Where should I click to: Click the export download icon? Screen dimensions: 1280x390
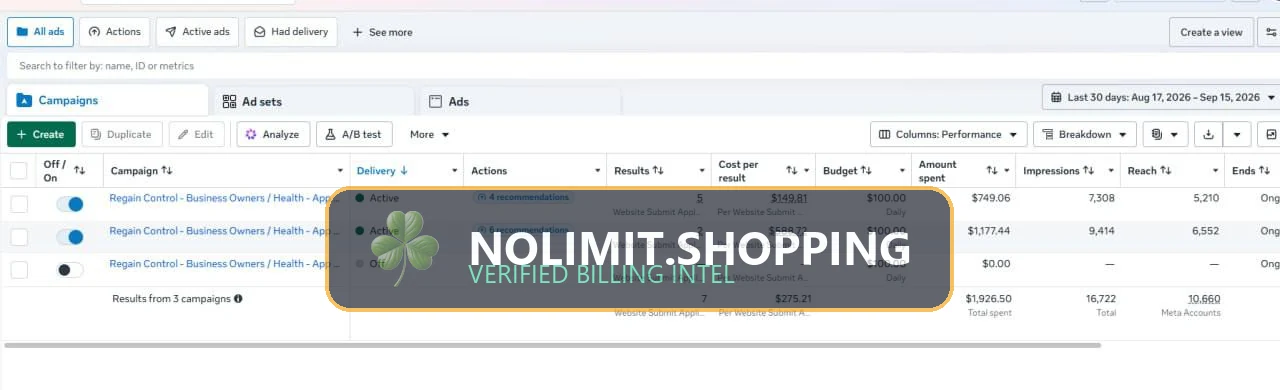pos(1209,134)
